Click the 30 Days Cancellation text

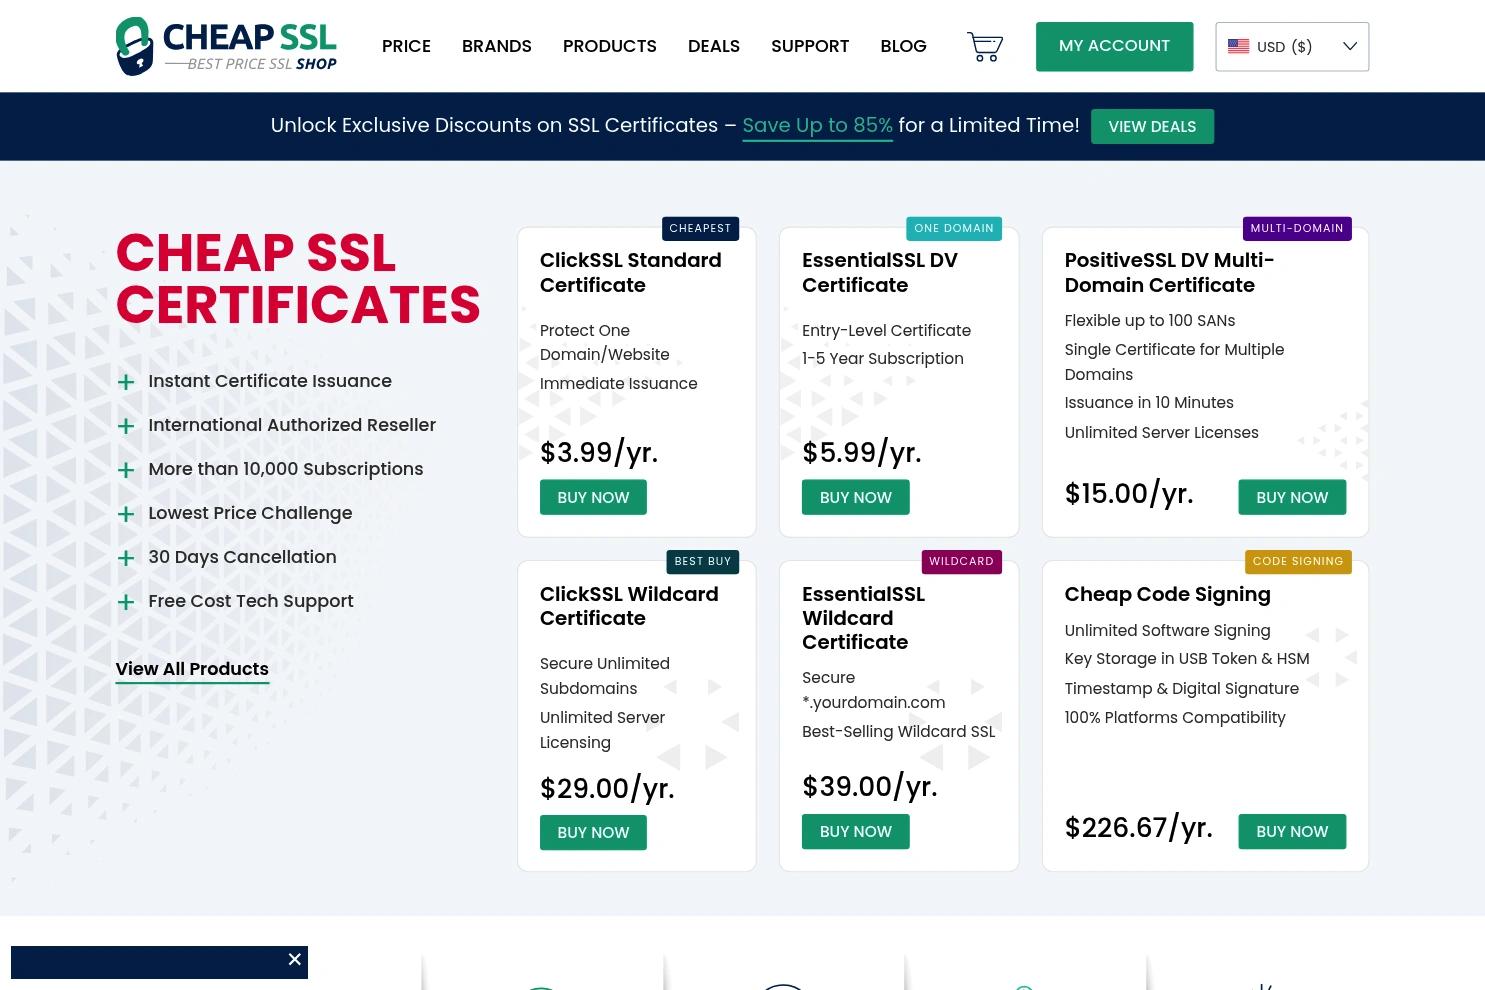(242, 557)
